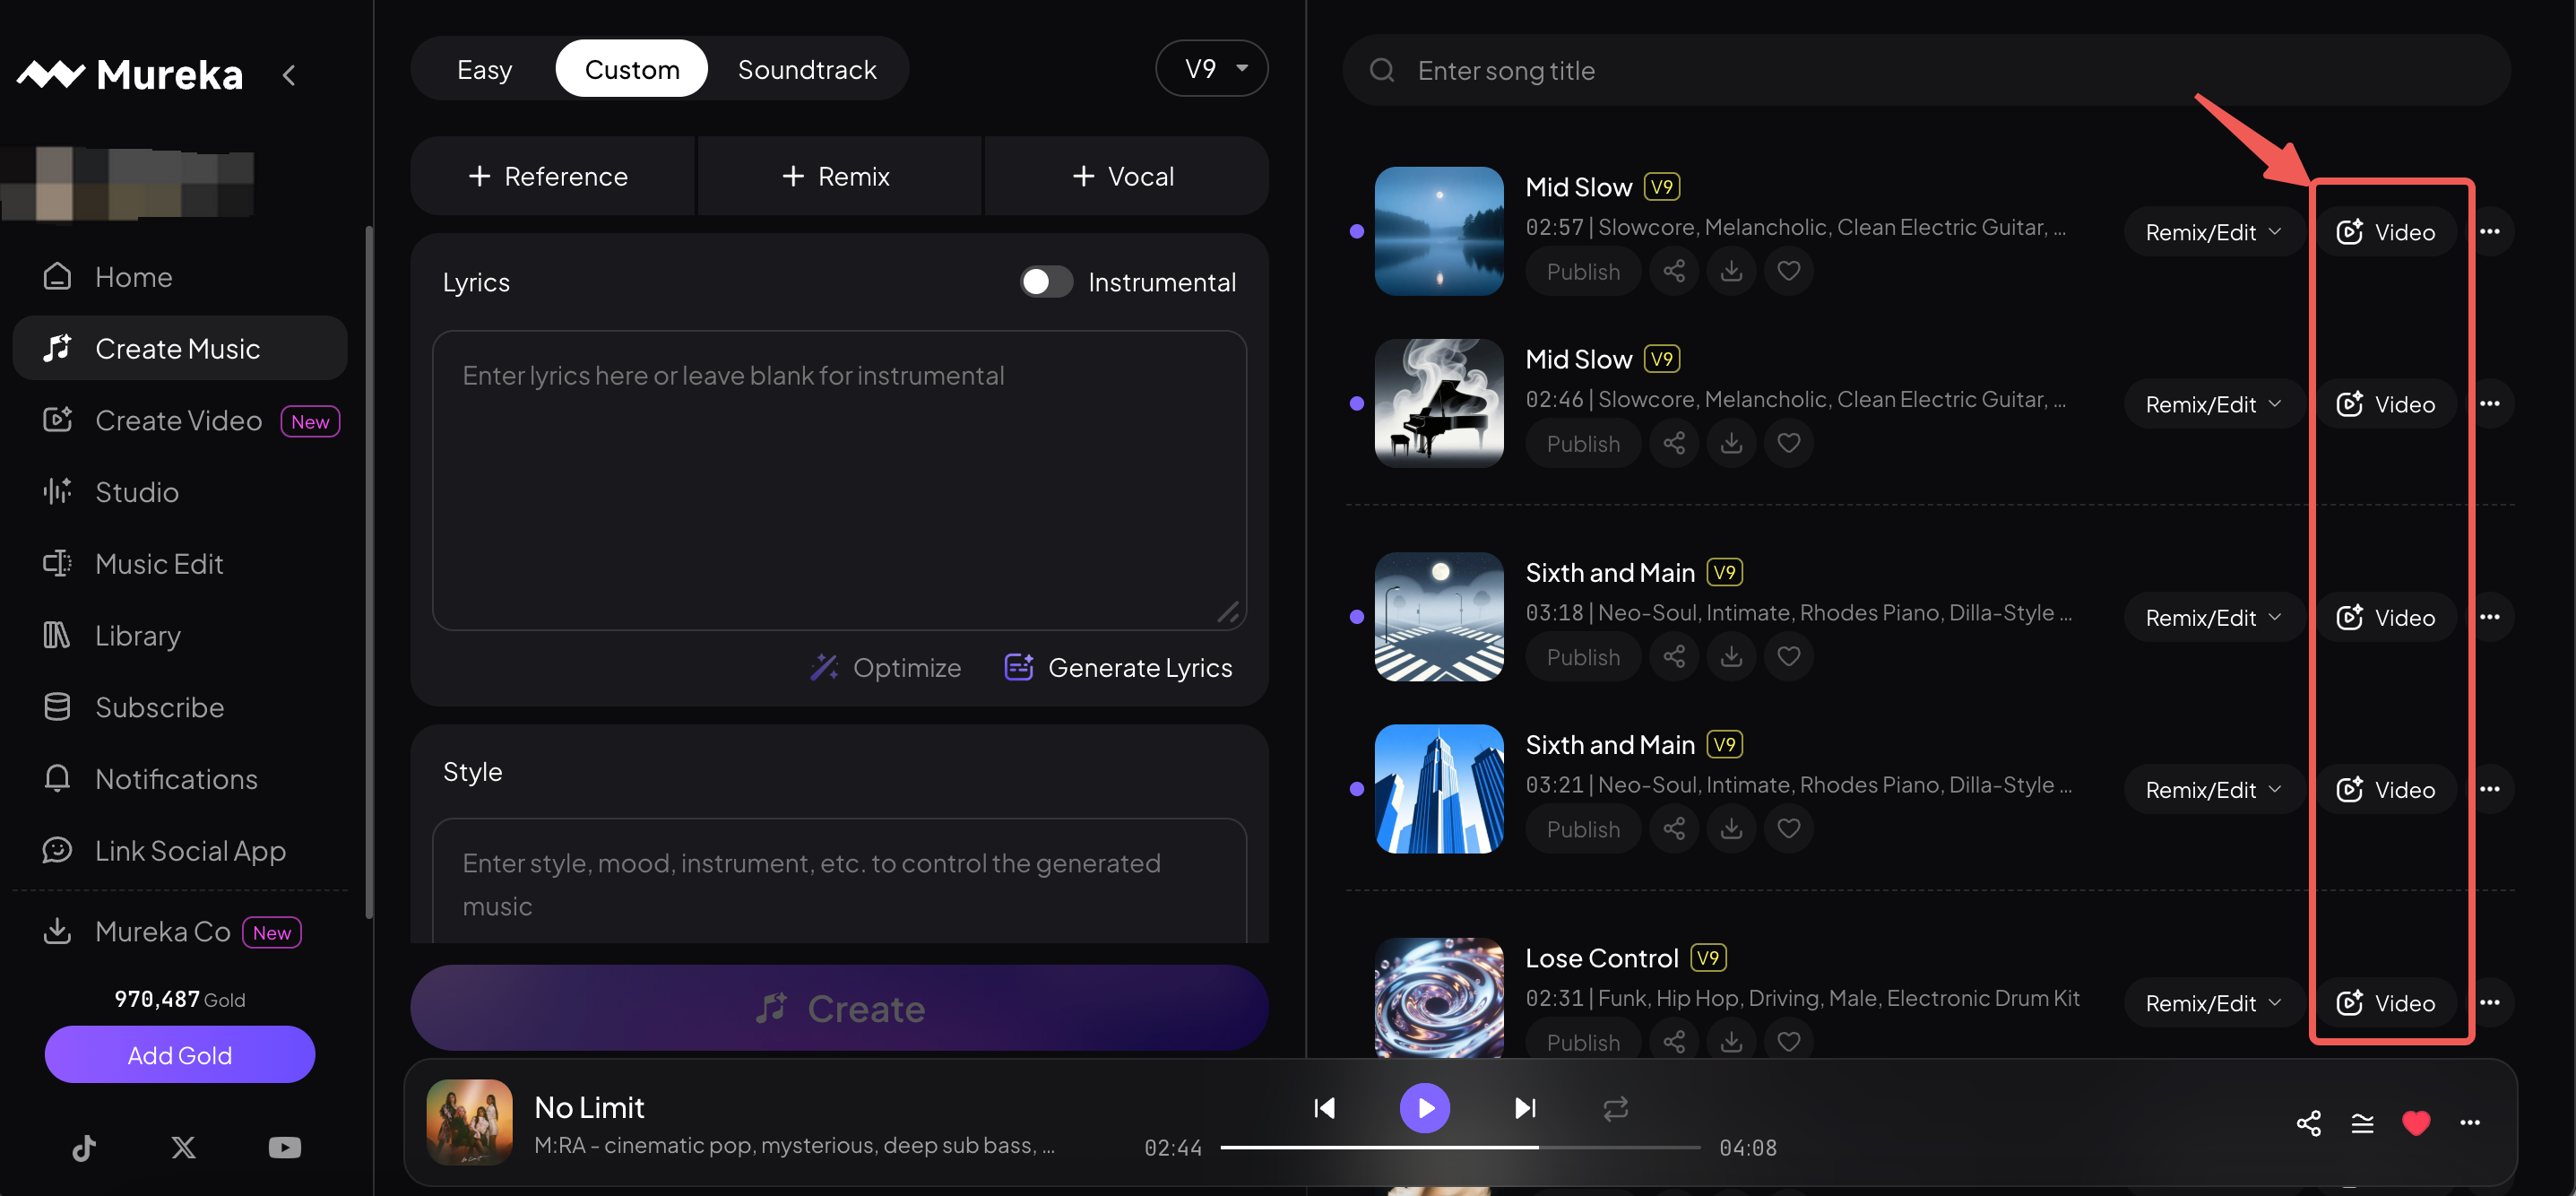Unlike No Limit with the red heart

(x=2416, y=1122)
